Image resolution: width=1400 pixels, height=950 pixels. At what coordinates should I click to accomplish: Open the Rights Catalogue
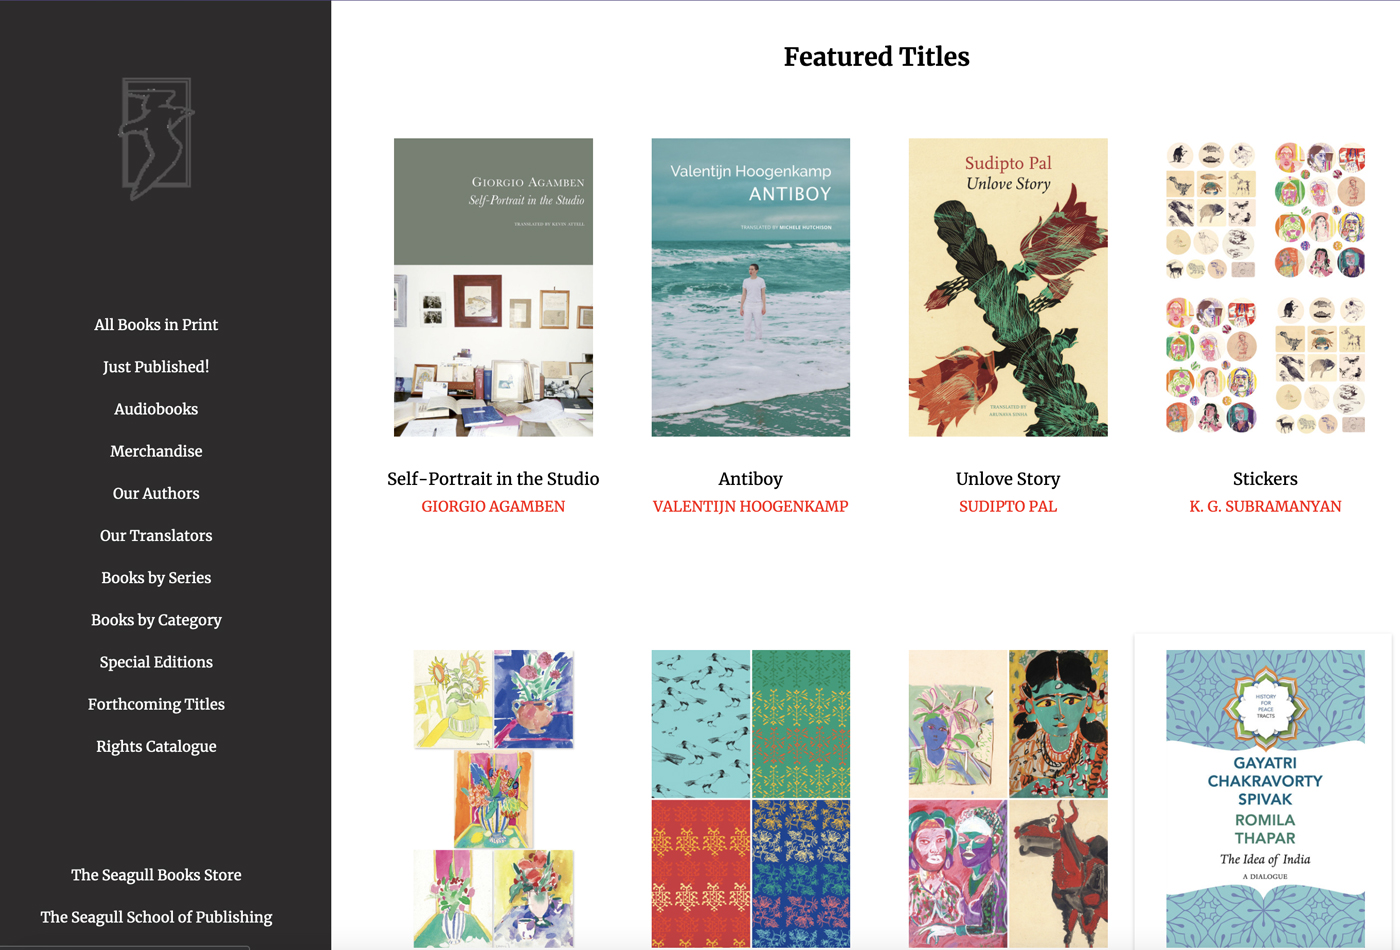tap(156, 746)
